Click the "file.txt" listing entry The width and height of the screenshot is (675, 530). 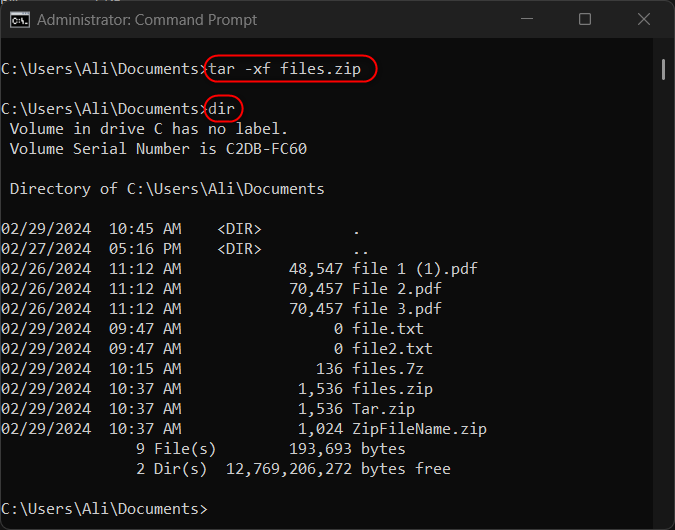pos(388,329)
